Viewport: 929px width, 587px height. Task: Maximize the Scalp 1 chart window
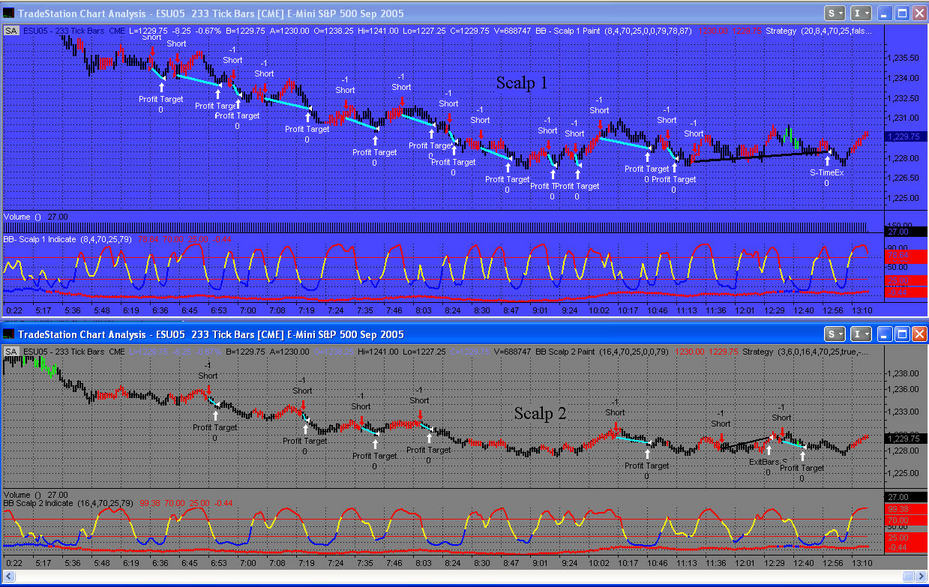tap(902, 13)
